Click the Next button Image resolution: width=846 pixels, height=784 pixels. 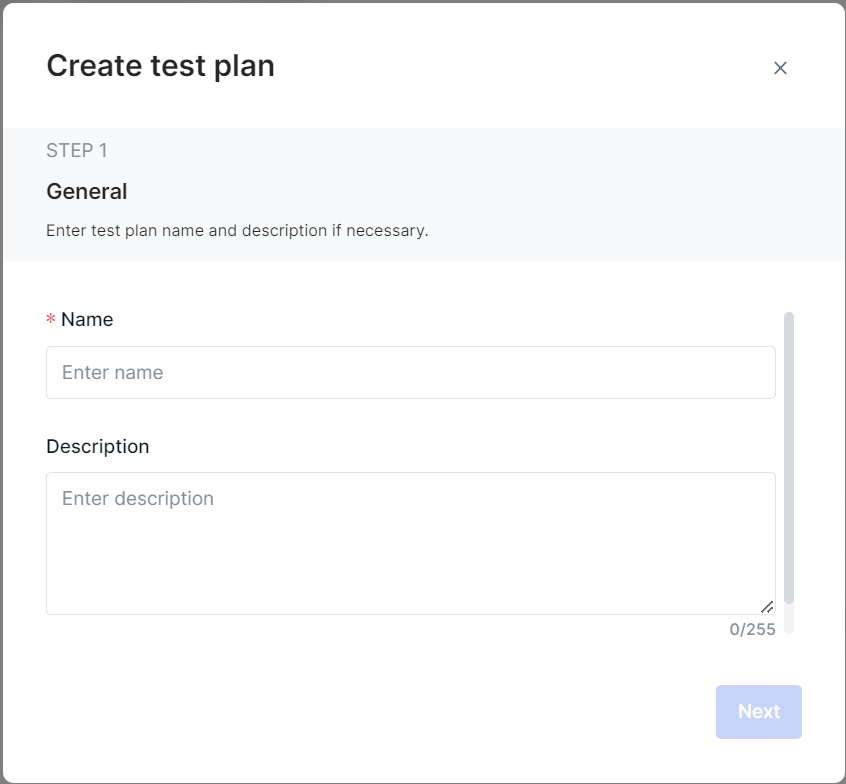coord(759,712)
